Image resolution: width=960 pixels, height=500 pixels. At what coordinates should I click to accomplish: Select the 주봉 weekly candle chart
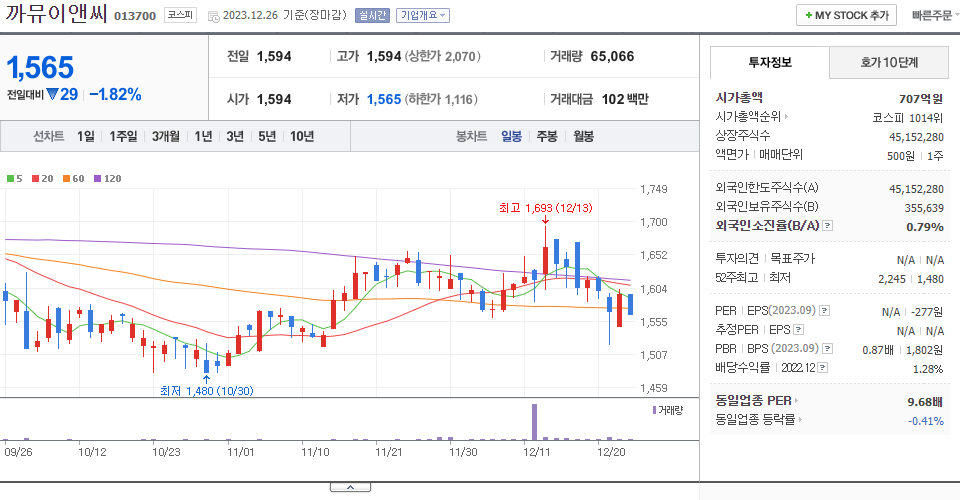click(547, 136)
